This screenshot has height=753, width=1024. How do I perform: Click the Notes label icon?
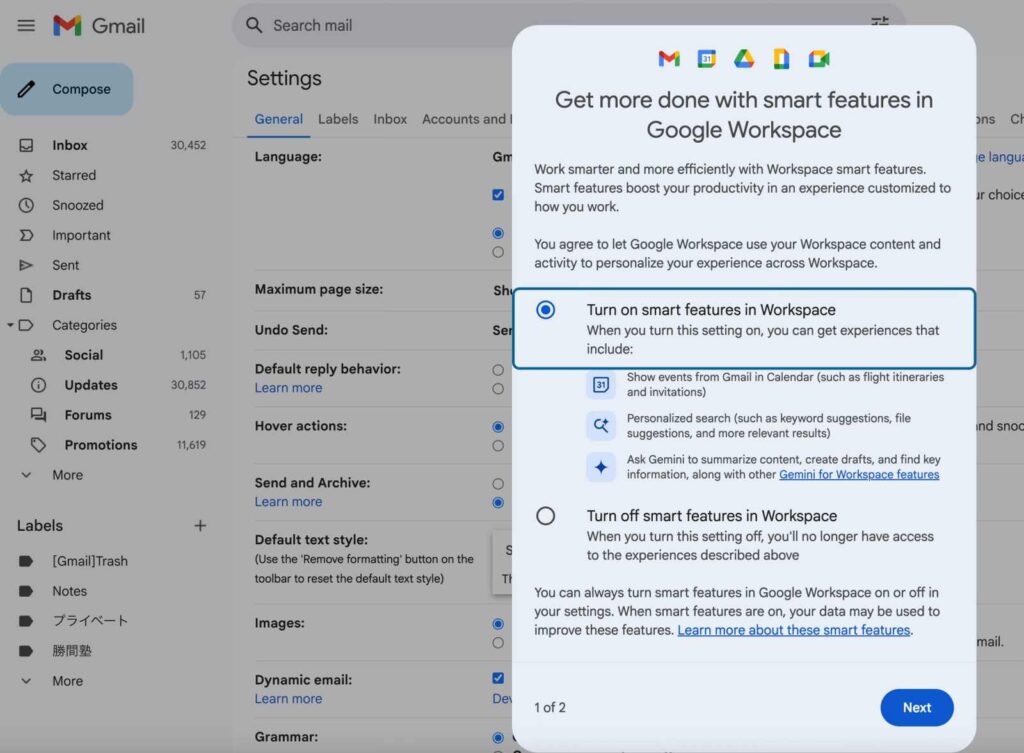pos(26,591)
